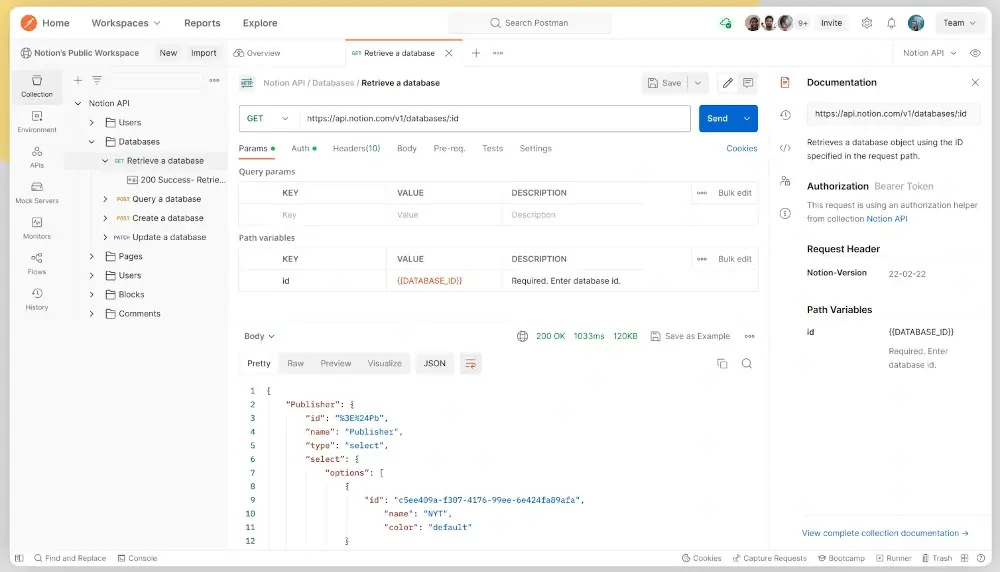Image resolution: width=1000 pixels, height=572 pixels.
Task: Switch to the Headers(10) tab
Action: click(x=356, y=149)
